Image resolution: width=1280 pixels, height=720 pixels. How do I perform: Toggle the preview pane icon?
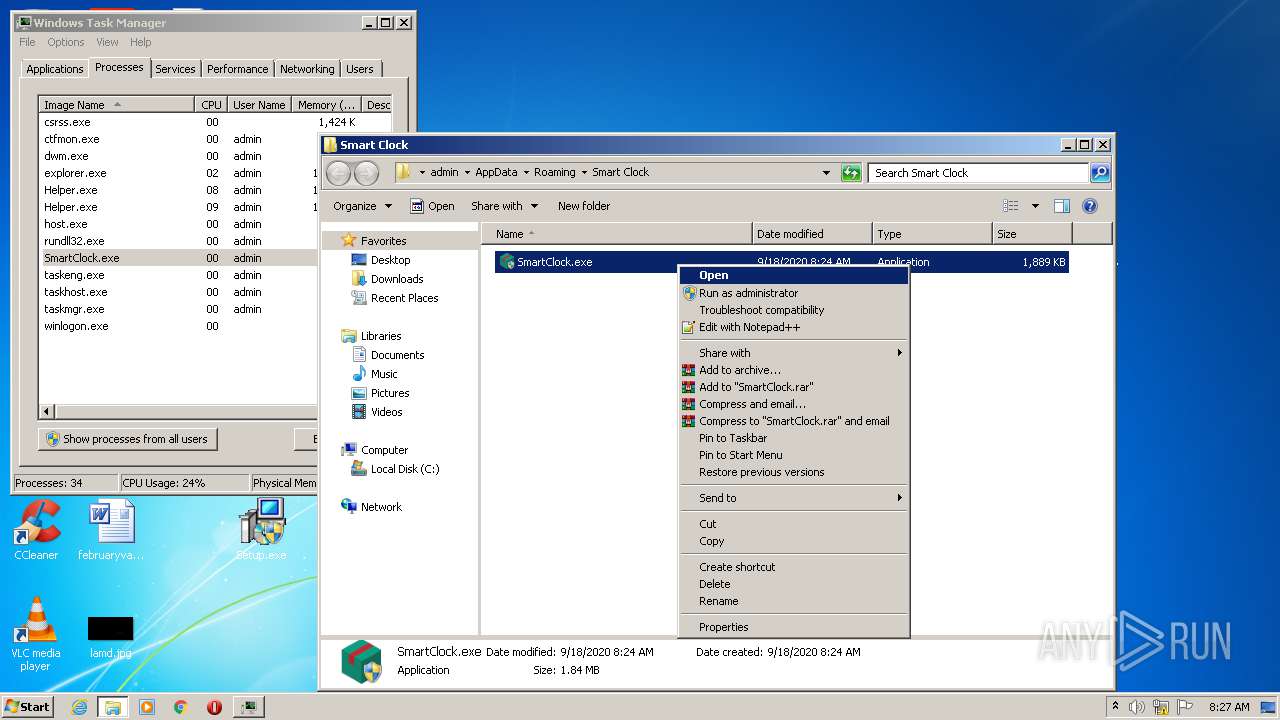1062,206
